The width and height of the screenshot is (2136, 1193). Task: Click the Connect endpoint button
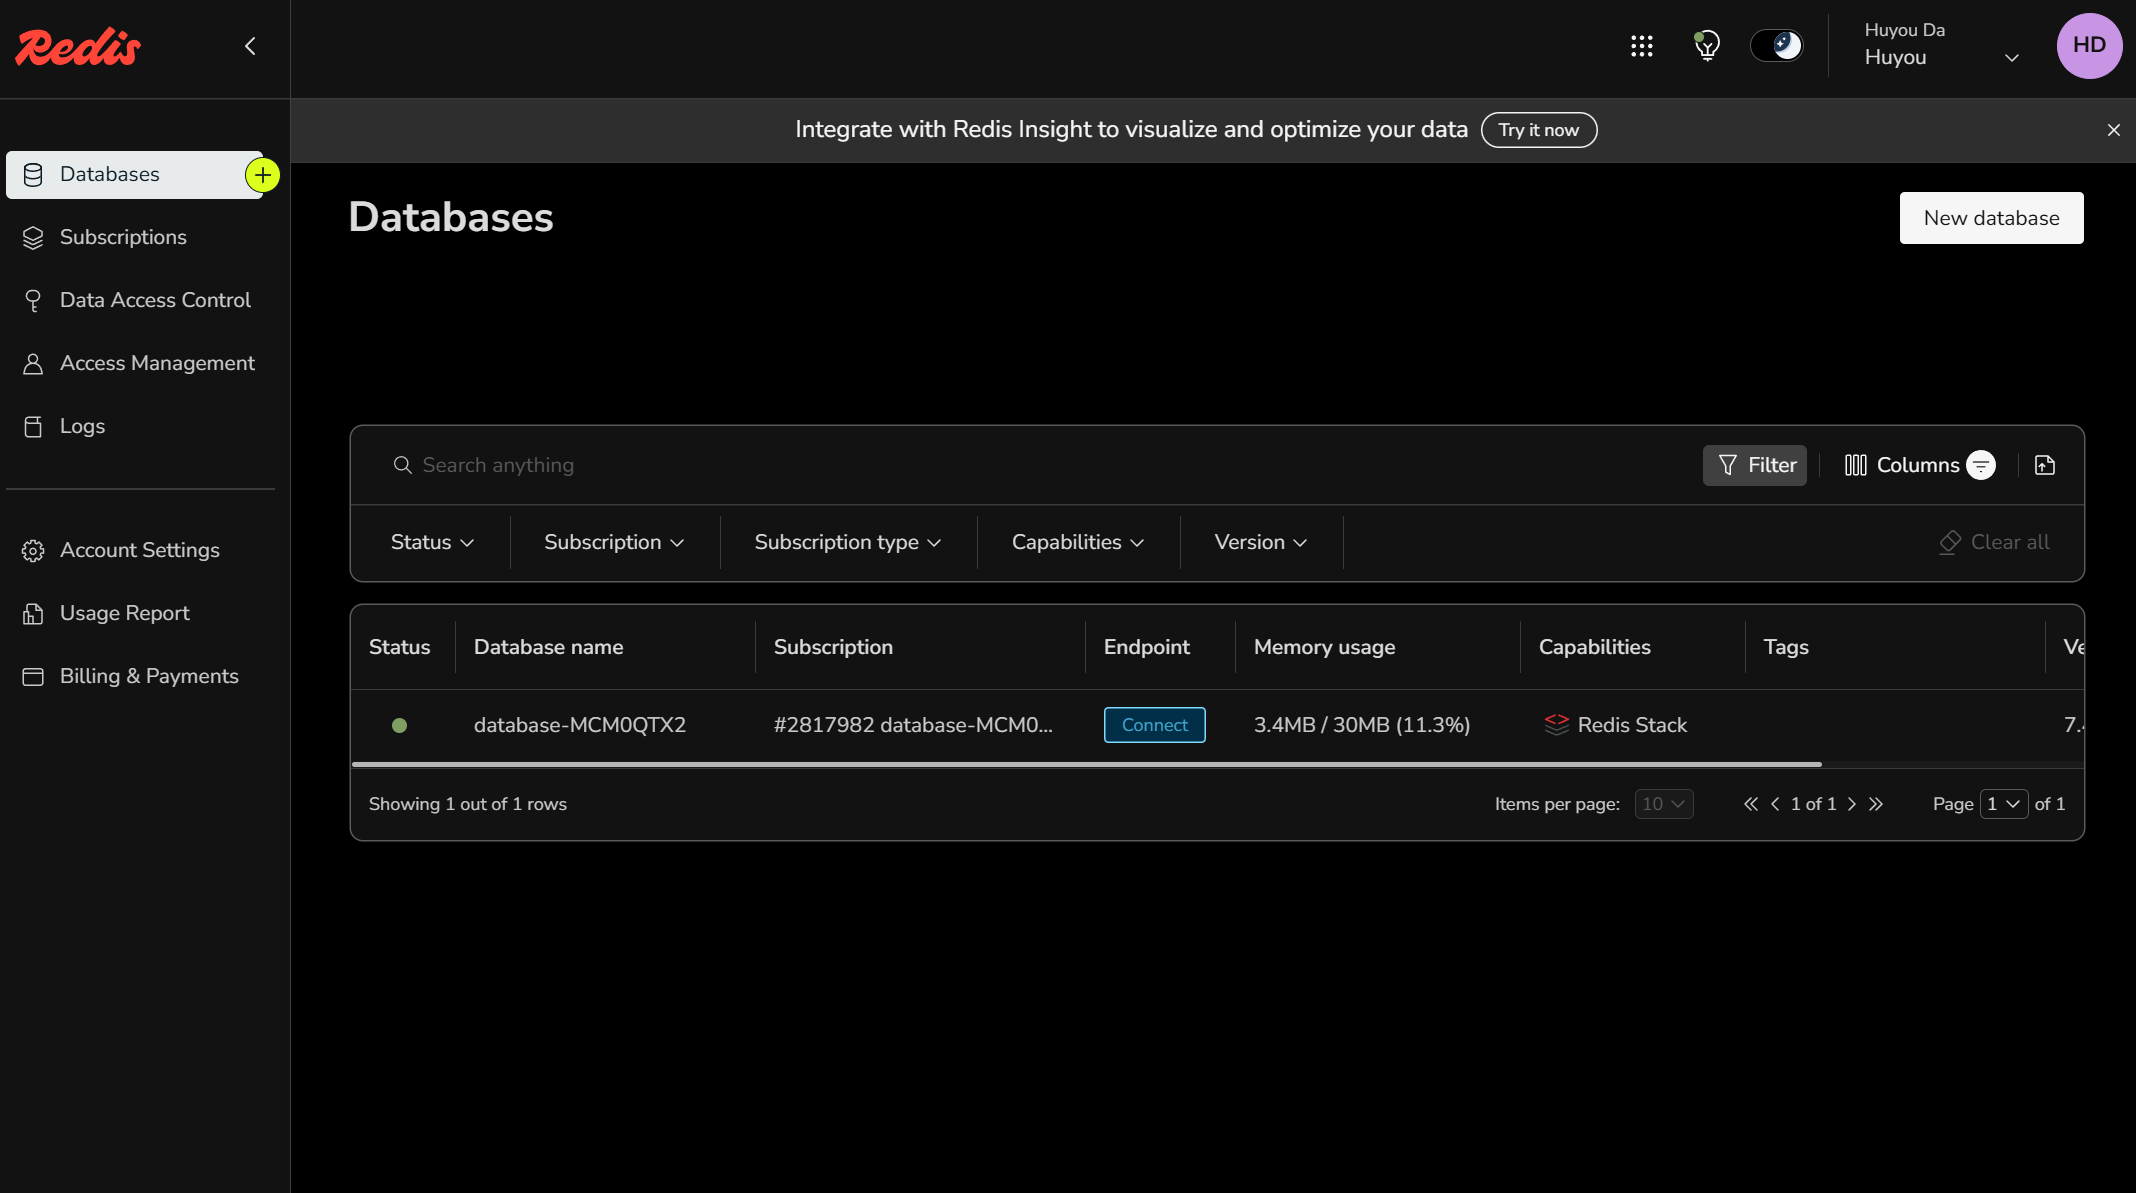[x=1154, y=725]
